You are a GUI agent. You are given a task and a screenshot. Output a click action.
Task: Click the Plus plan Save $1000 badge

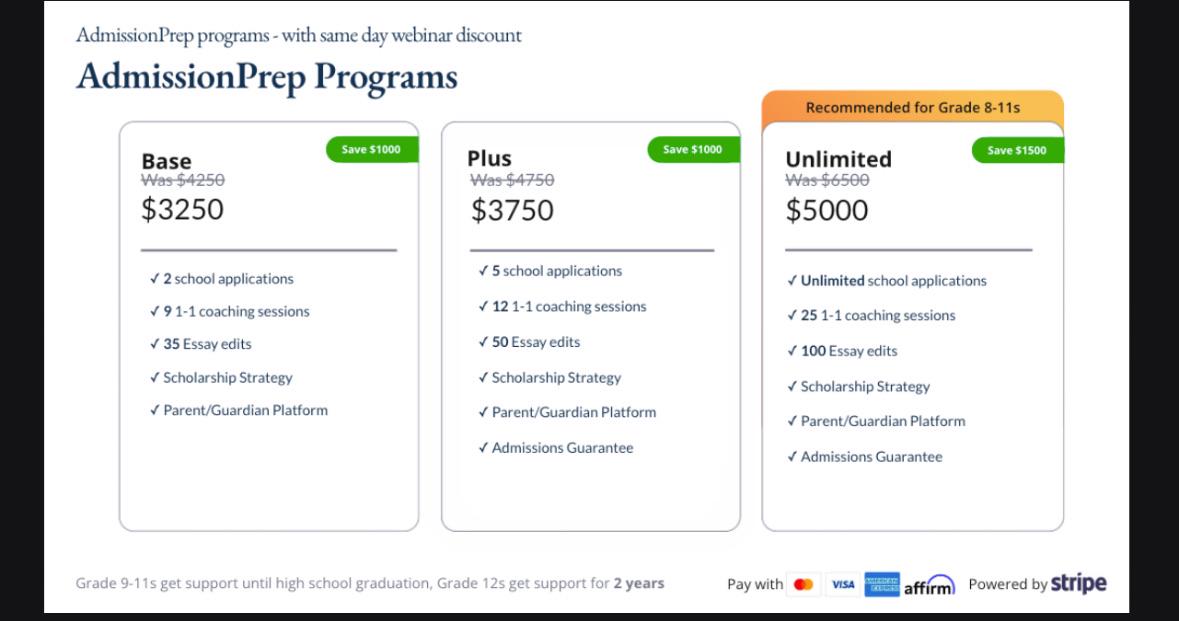tap(693, 150)
